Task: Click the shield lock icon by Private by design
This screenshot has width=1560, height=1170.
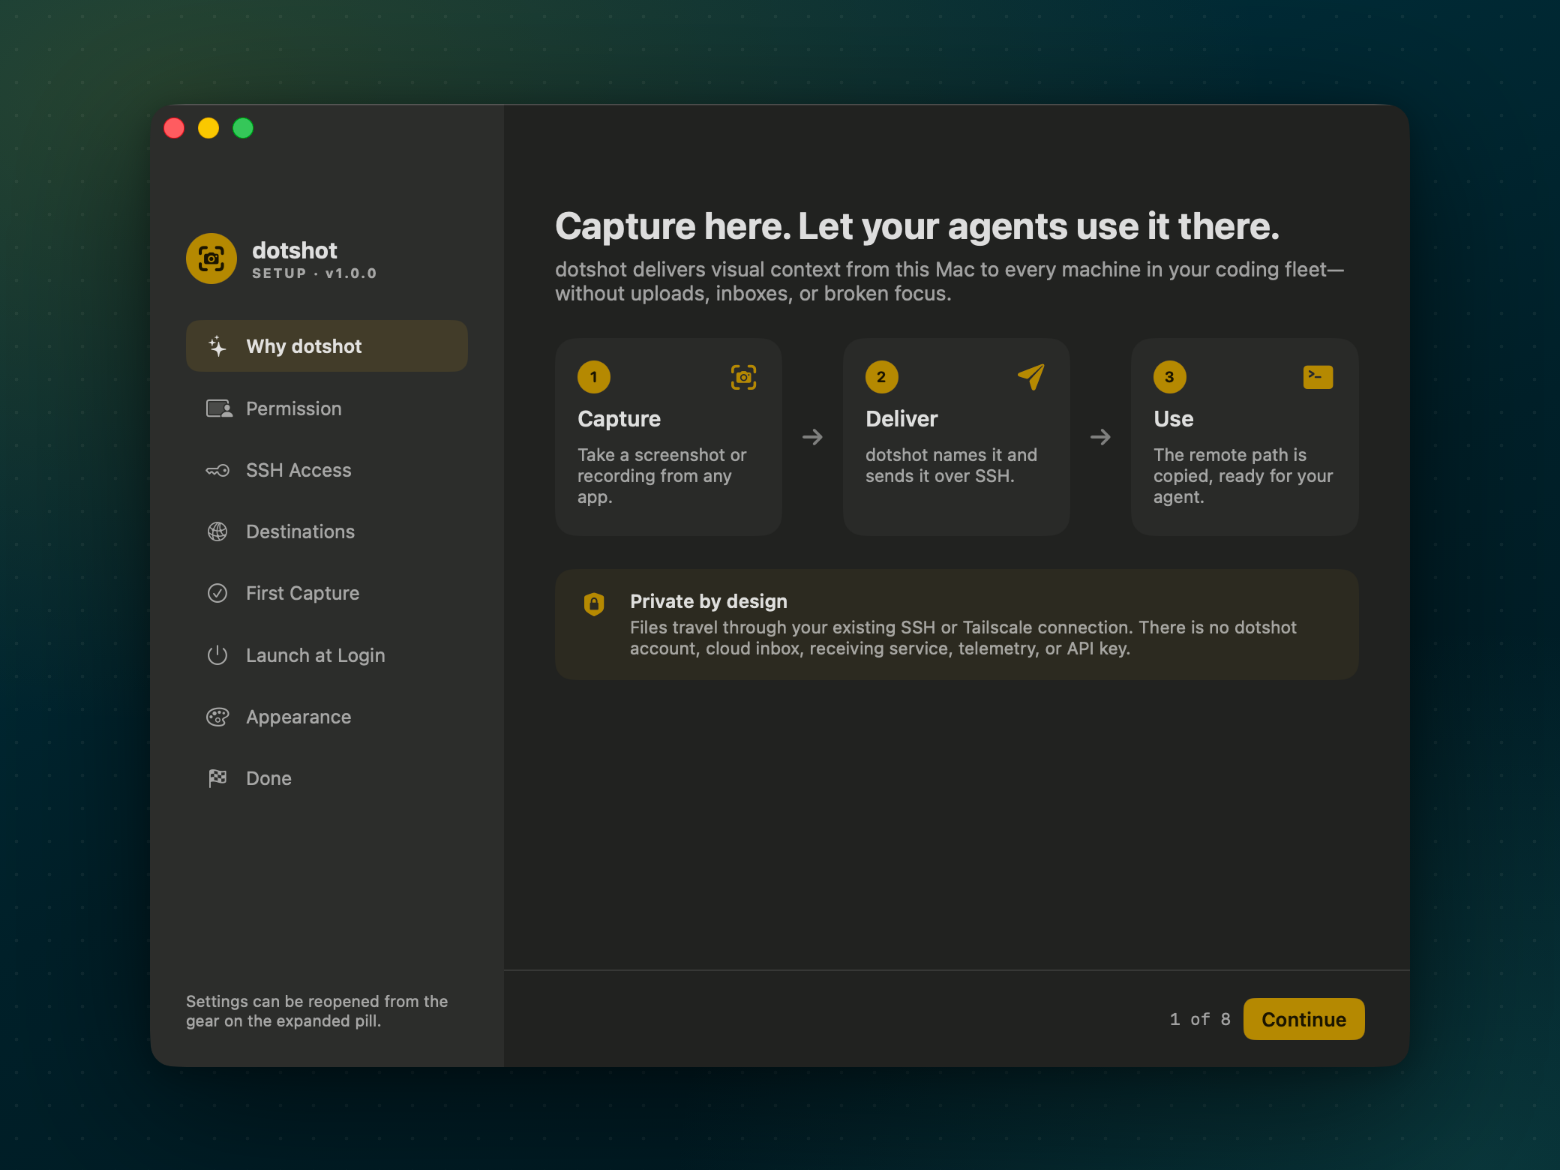Action: click(x=594, y=604)
